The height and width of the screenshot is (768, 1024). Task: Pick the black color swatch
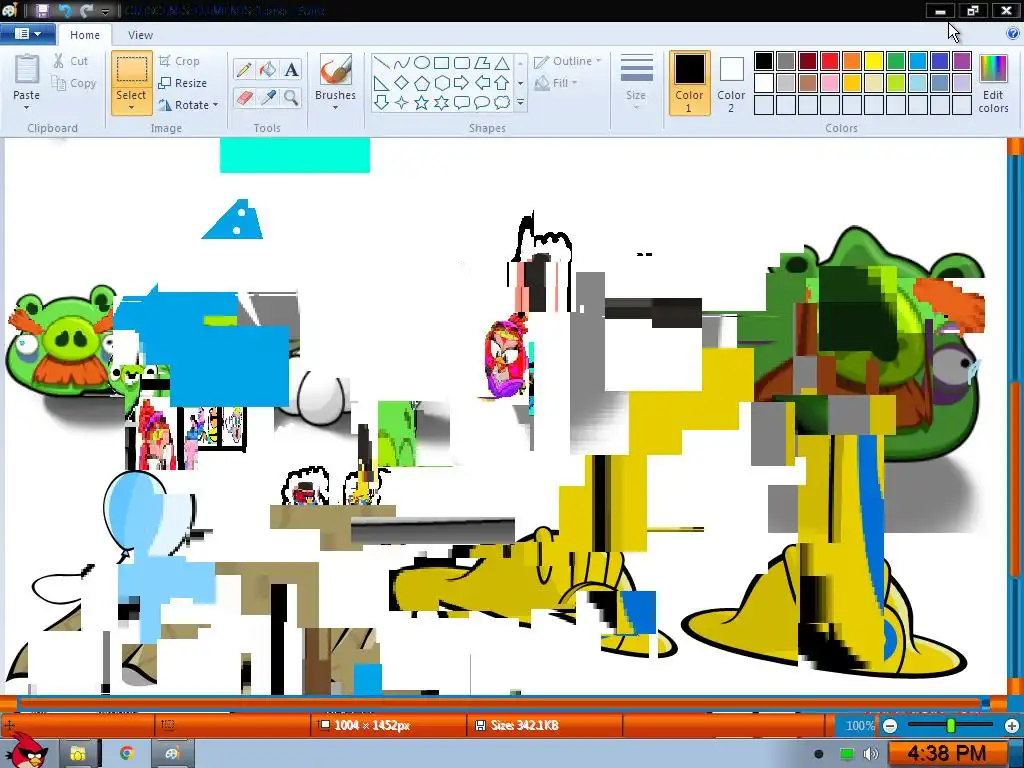click(764, 61)
